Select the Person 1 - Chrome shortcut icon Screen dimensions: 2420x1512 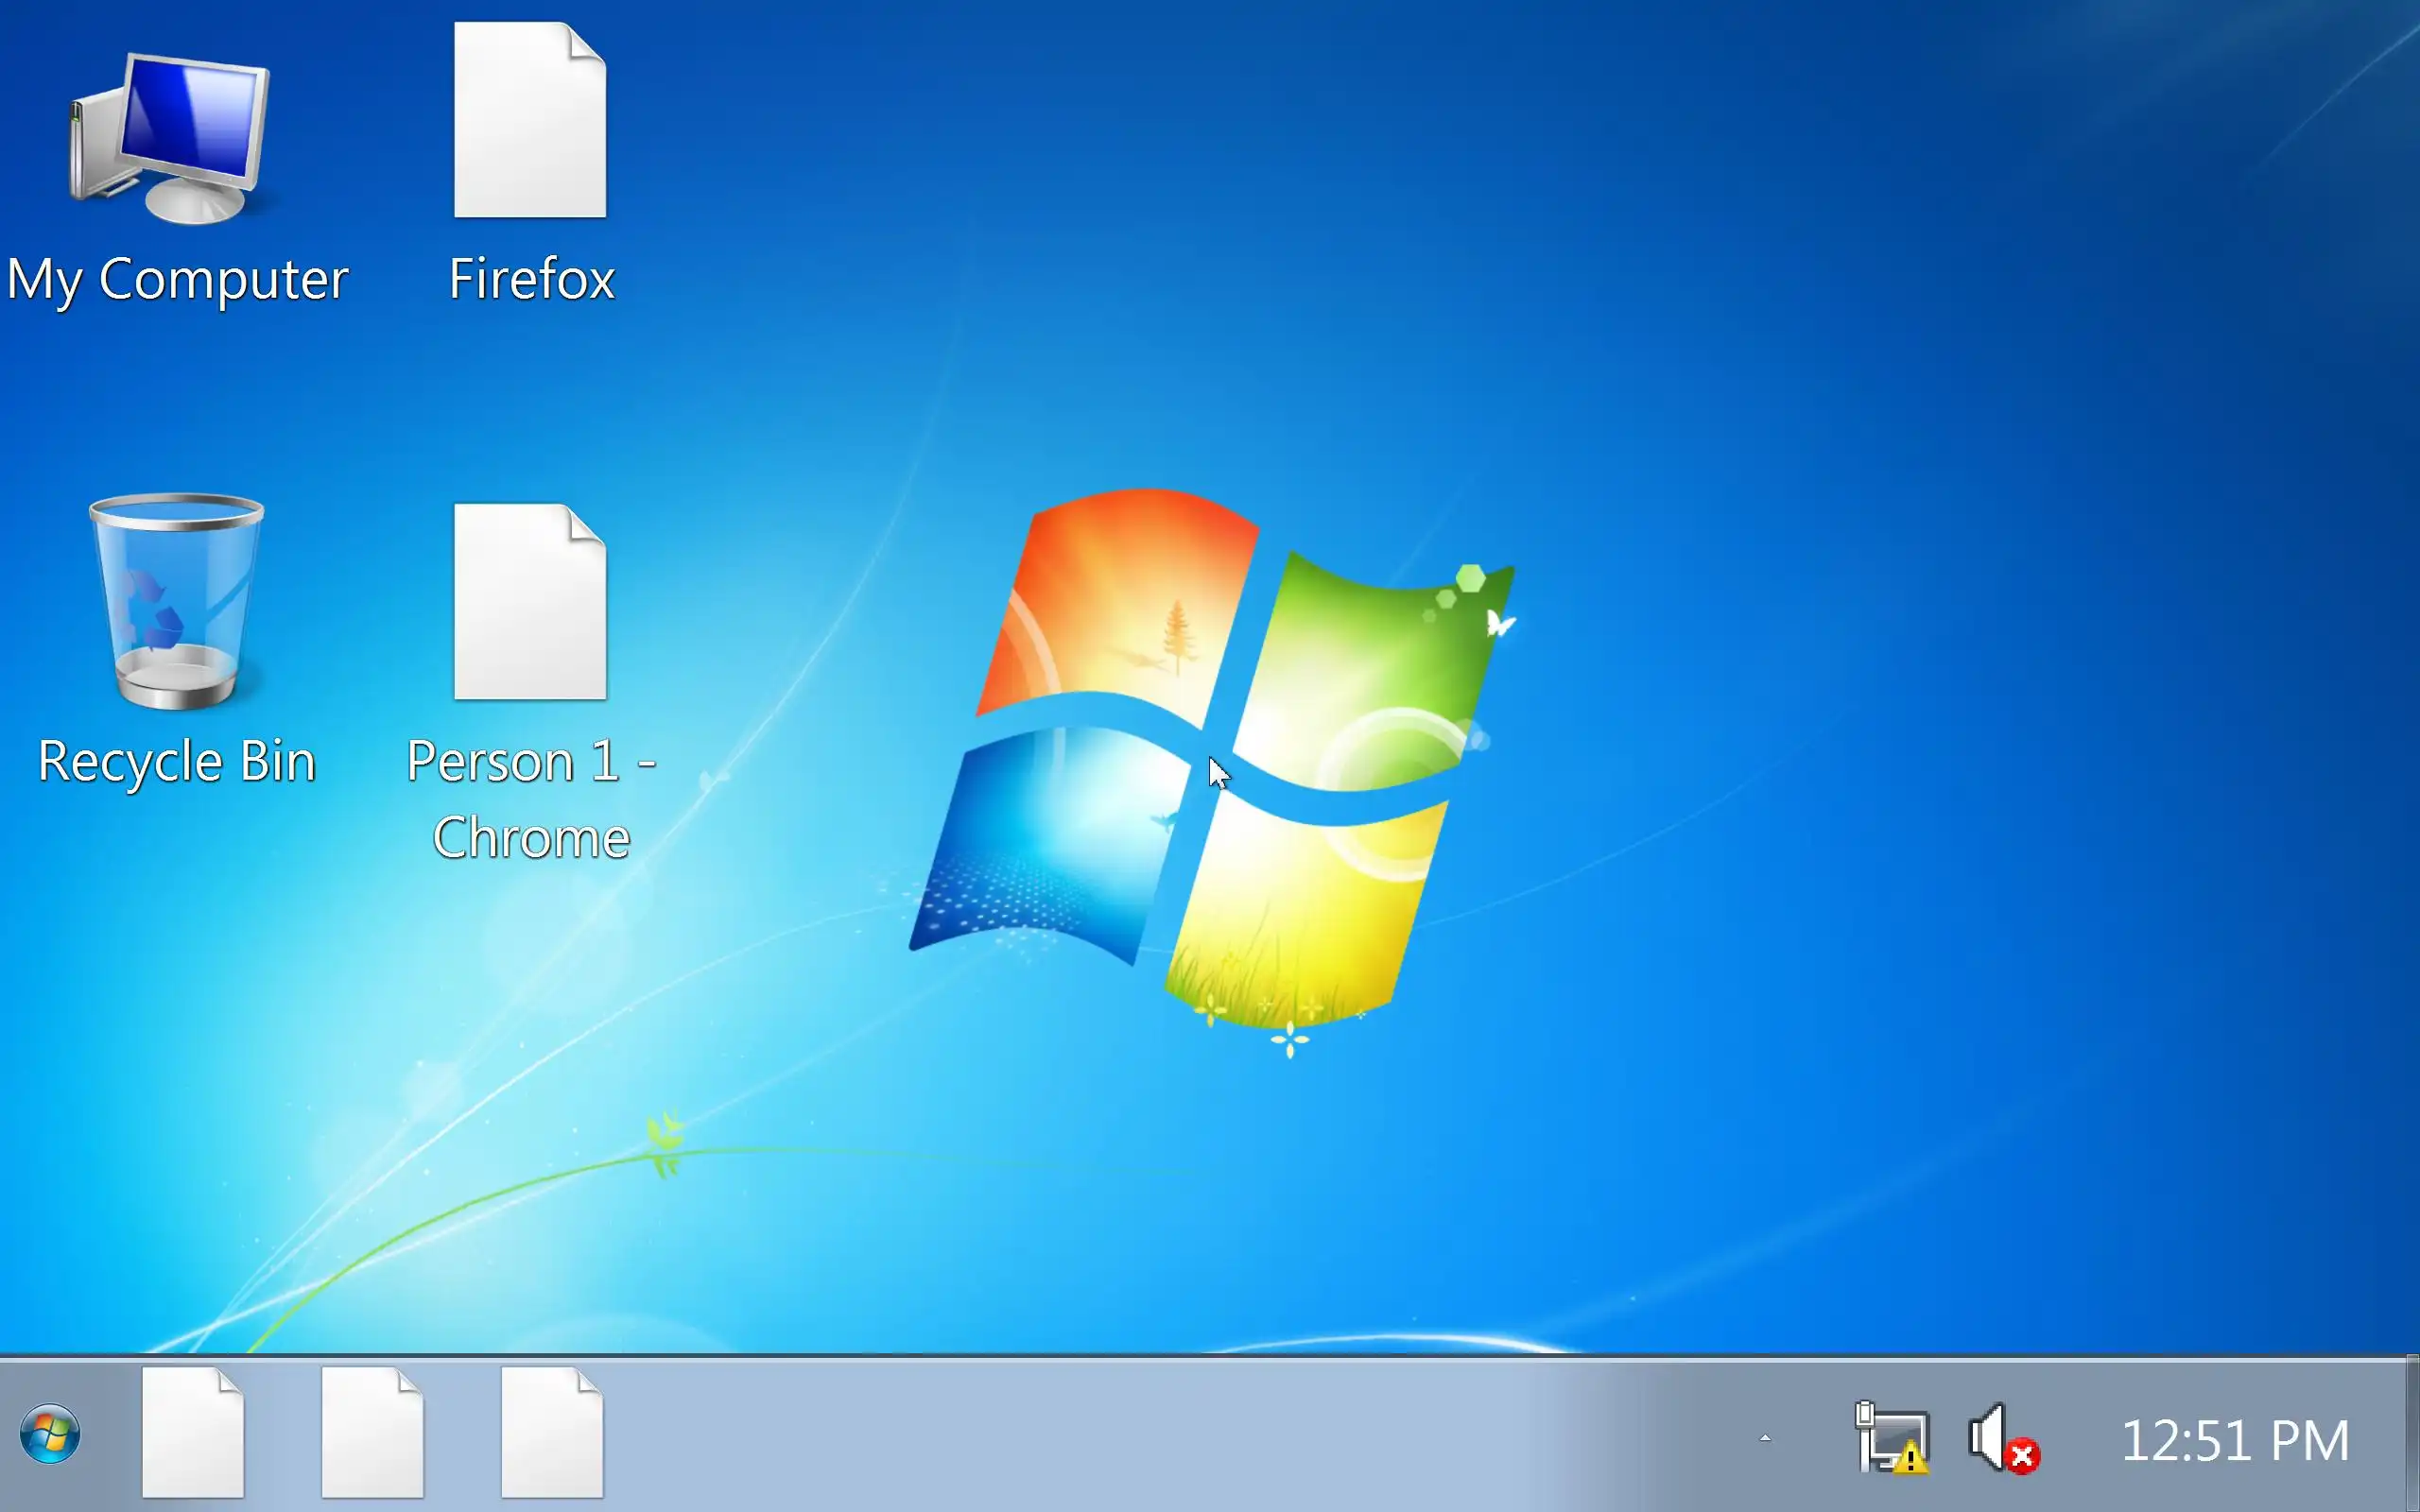click(530, 602)
